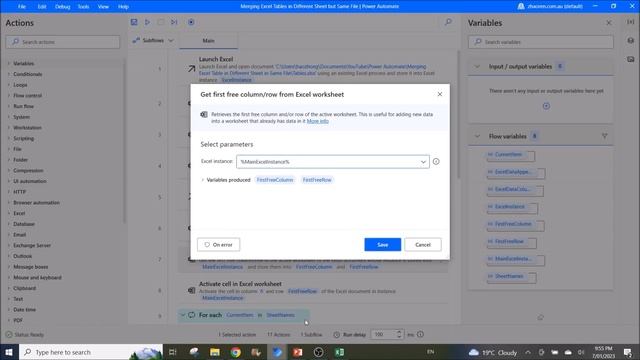Screen dimensions: 640x360
Task: Click the info icon beside Excel instance
Action: [436, 162]
